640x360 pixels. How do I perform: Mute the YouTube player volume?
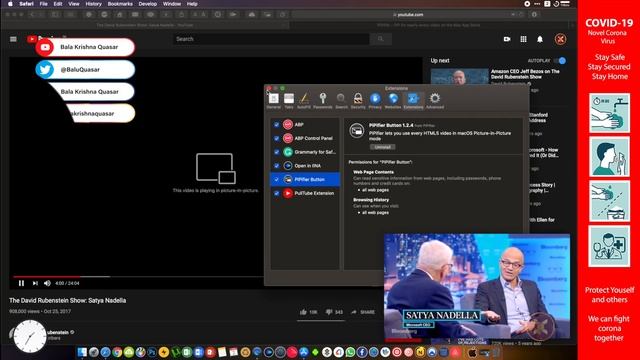tap(47, 283)
